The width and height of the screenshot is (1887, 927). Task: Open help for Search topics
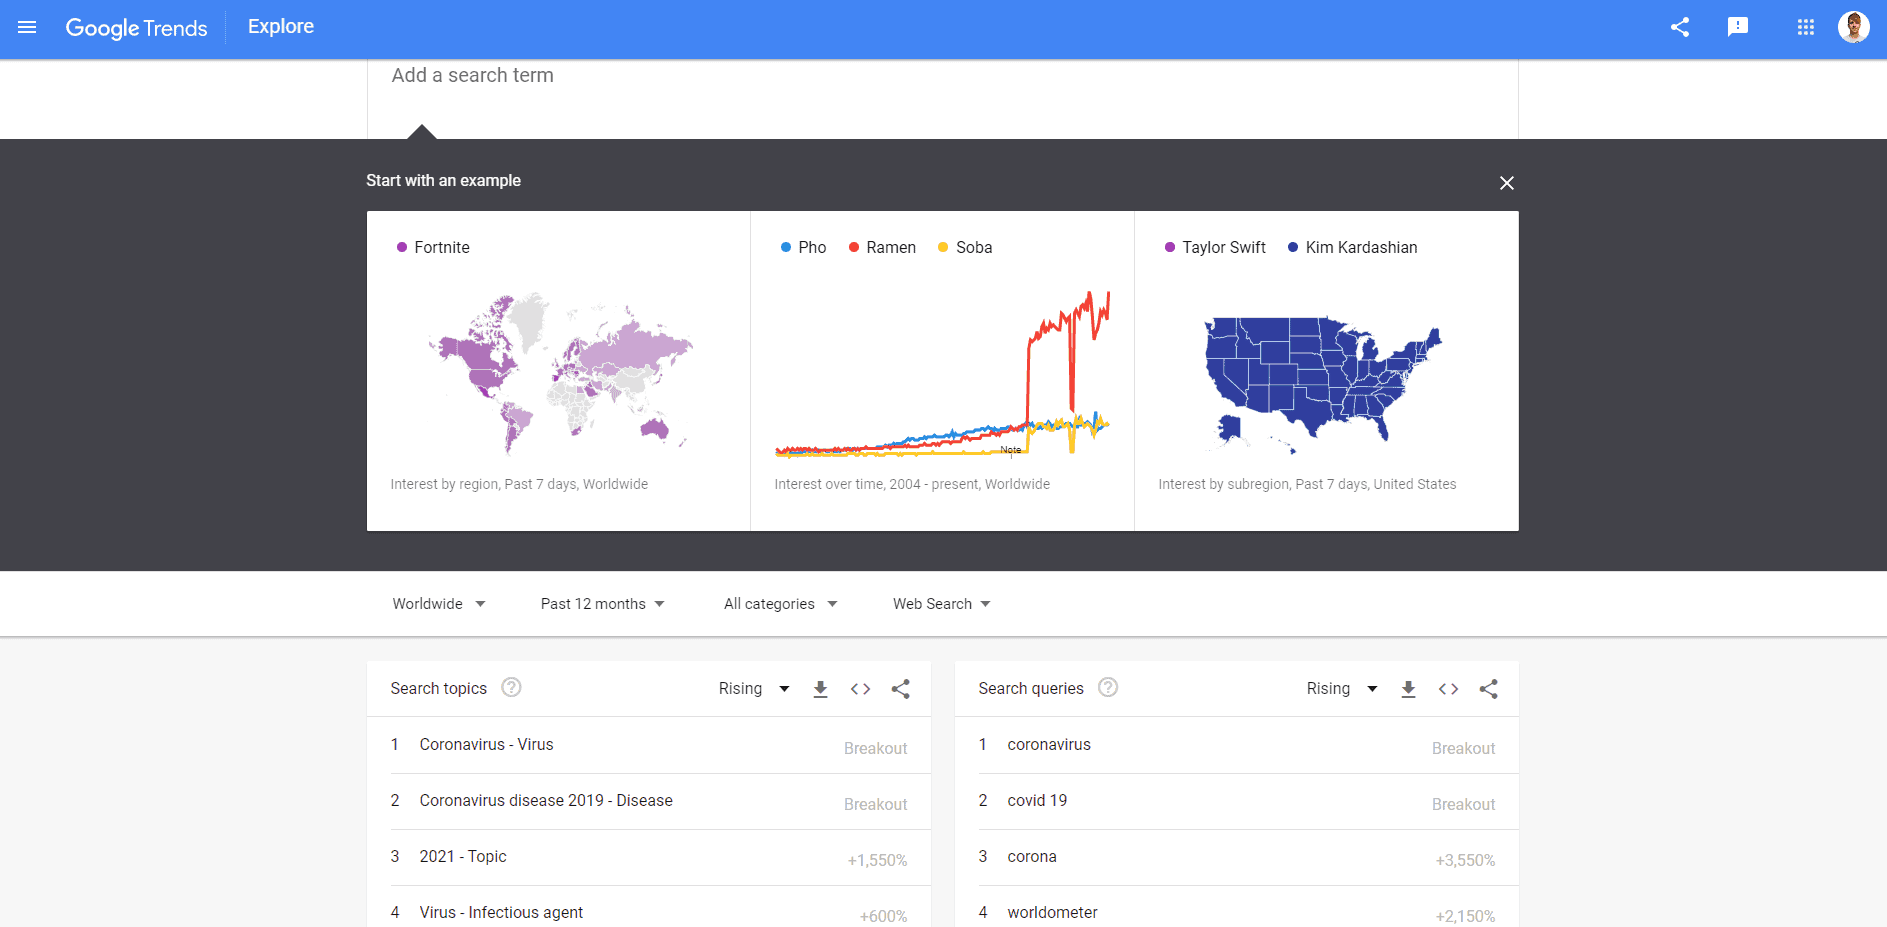coord(511,688)
